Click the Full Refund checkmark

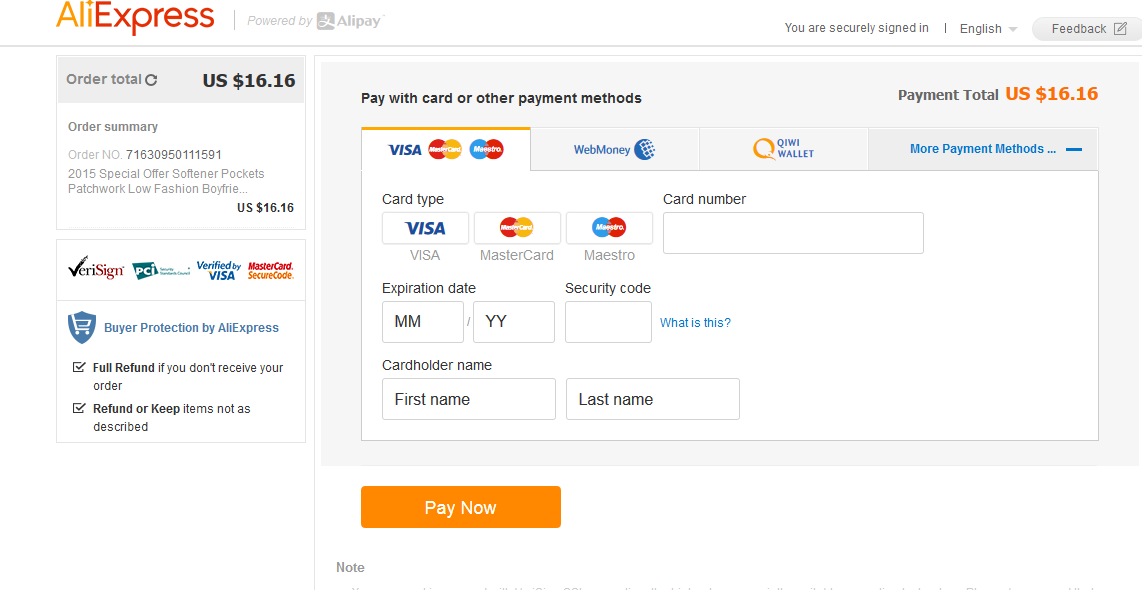click(79, 367)
